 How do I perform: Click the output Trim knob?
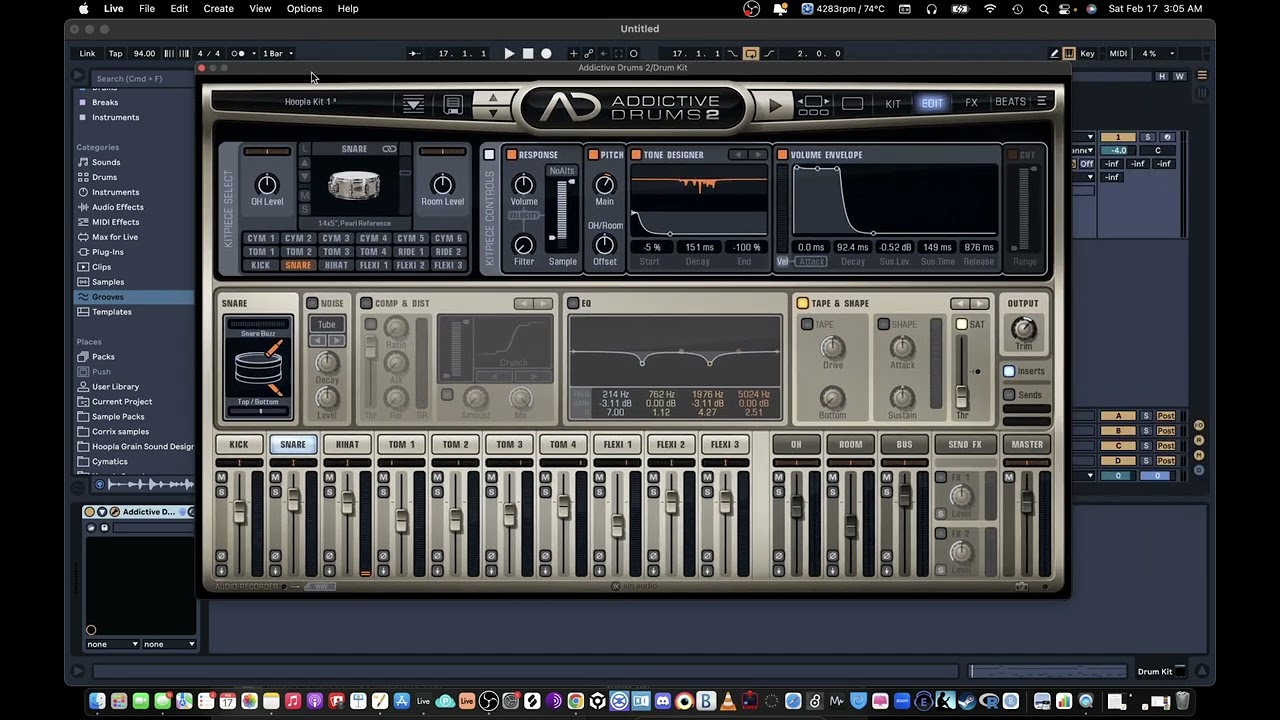pyautogui.click(x=1023, y=329)
